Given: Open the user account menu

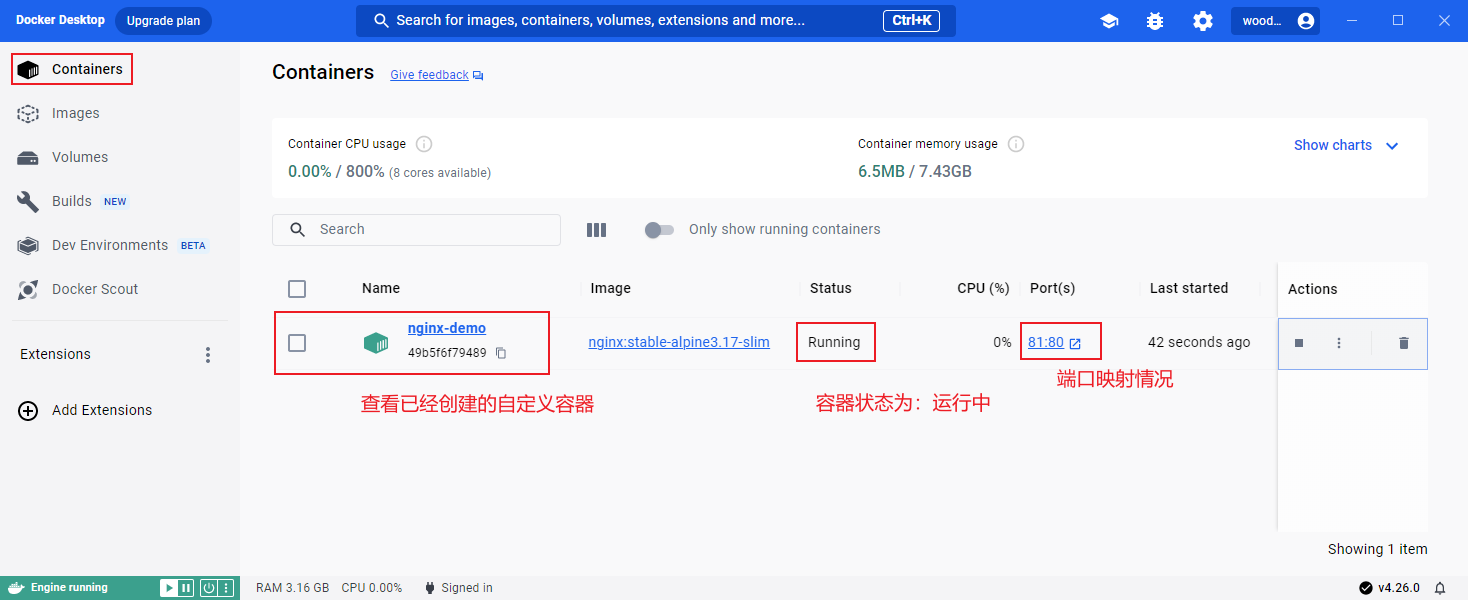Looking at the screenshot, I should click(x=1275, y=21).
